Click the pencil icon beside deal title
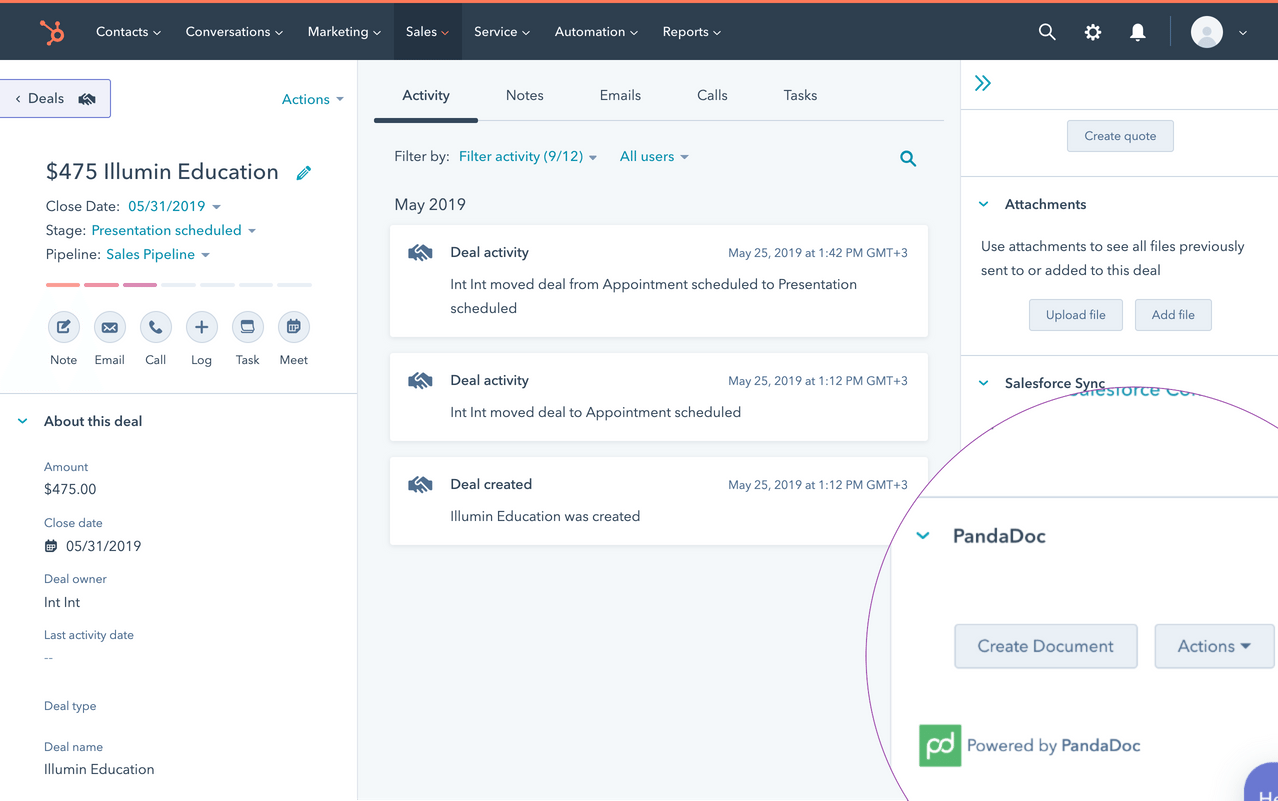1278x801 pixels. coord(304,173)
